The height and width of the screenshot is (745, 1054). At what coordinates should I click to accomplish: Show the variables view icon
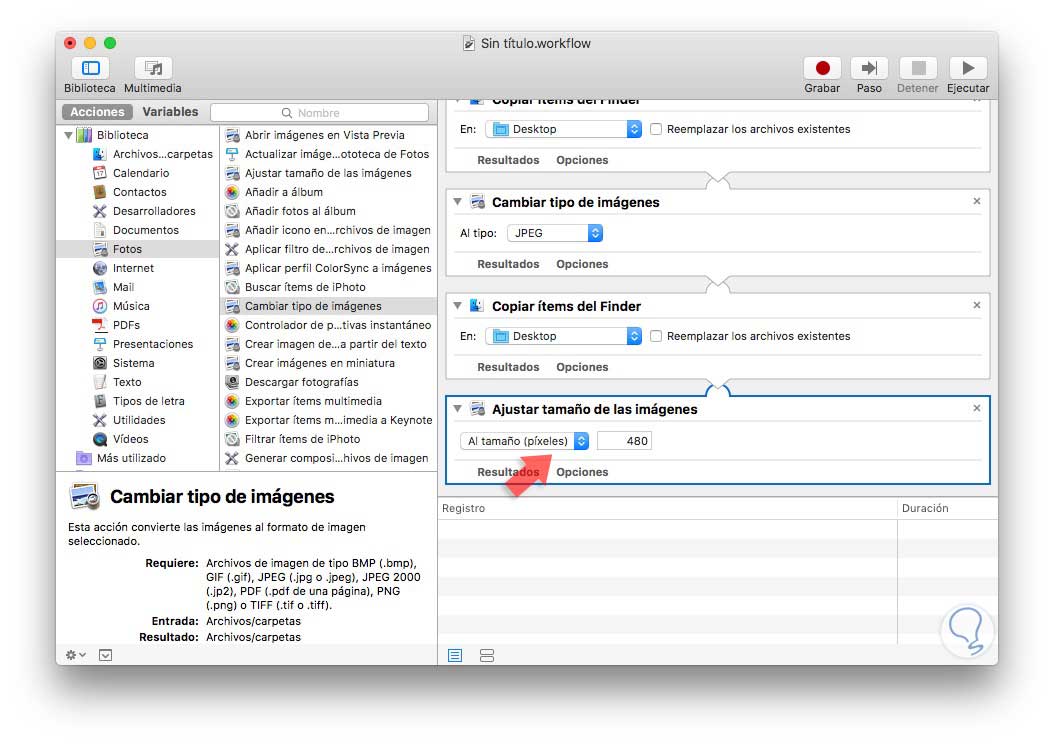tap(487, 656)
